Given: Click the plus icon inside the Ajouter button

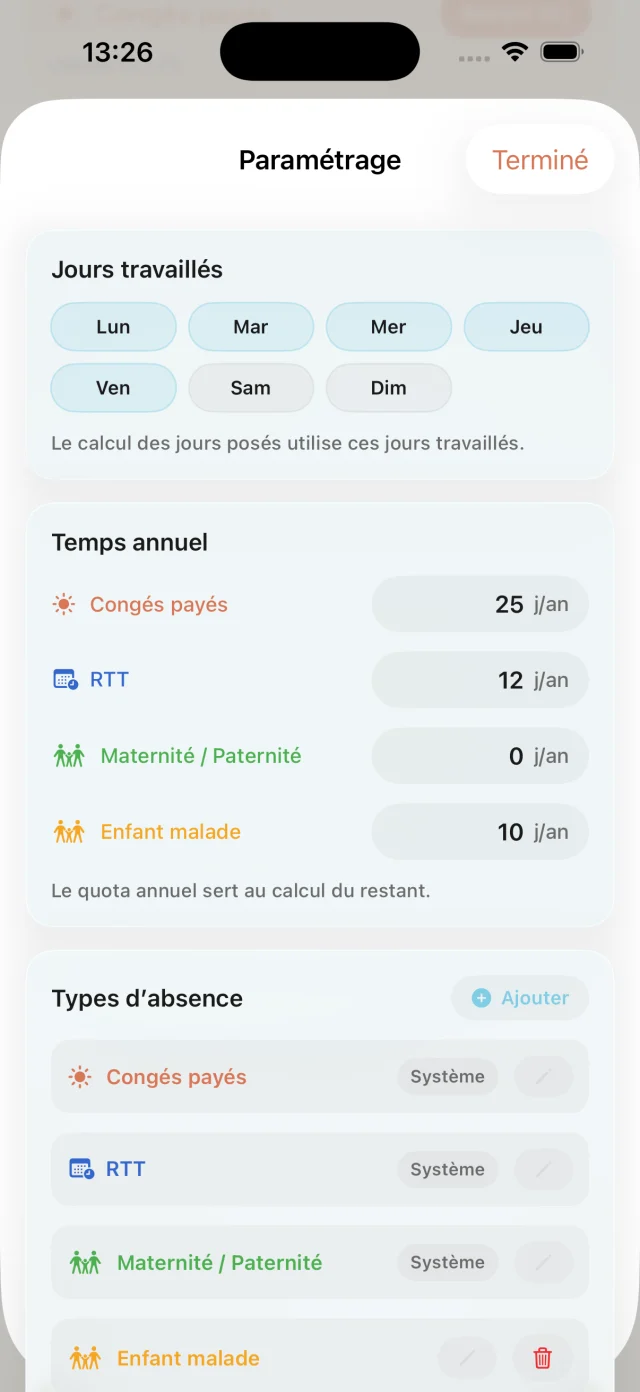Looking at the screenshot, I should [x=481, y=997].
